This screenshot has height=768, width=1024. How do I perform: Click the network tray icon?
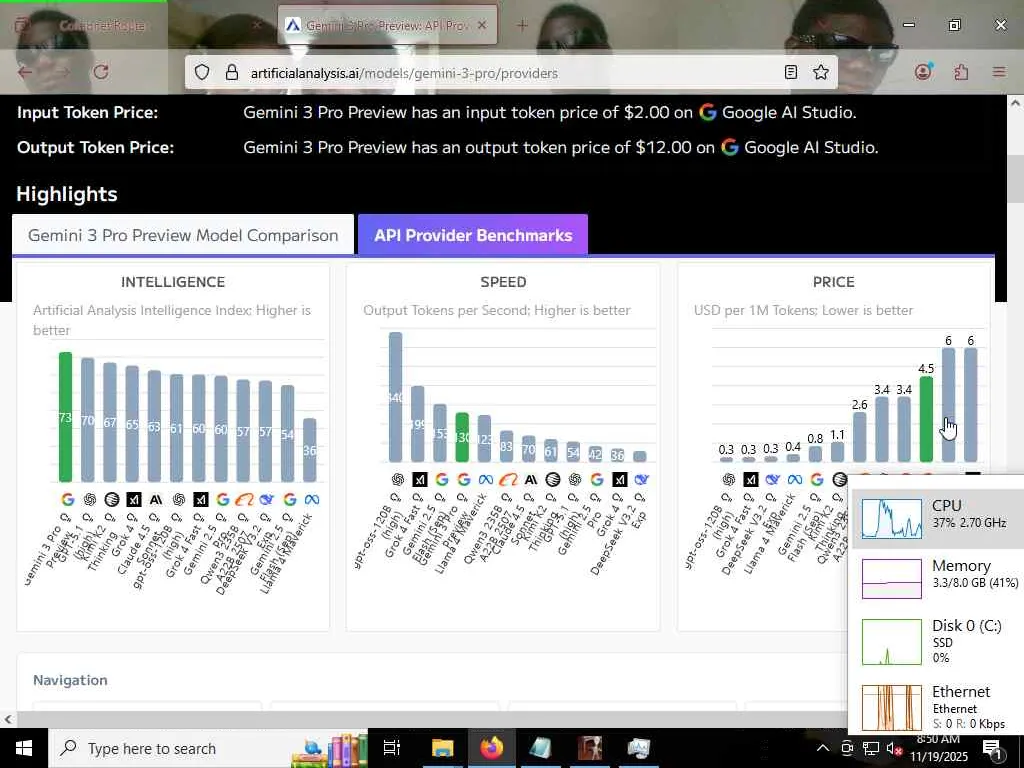[871, 748]
